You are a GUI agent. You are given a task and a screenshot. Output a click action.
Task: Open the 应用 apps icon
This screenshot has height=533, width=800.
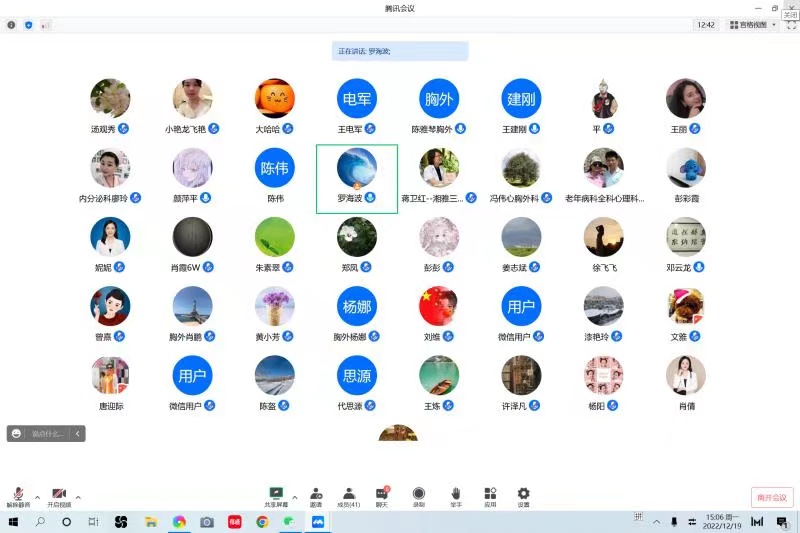pyautogui.click(x=490, y=496)
